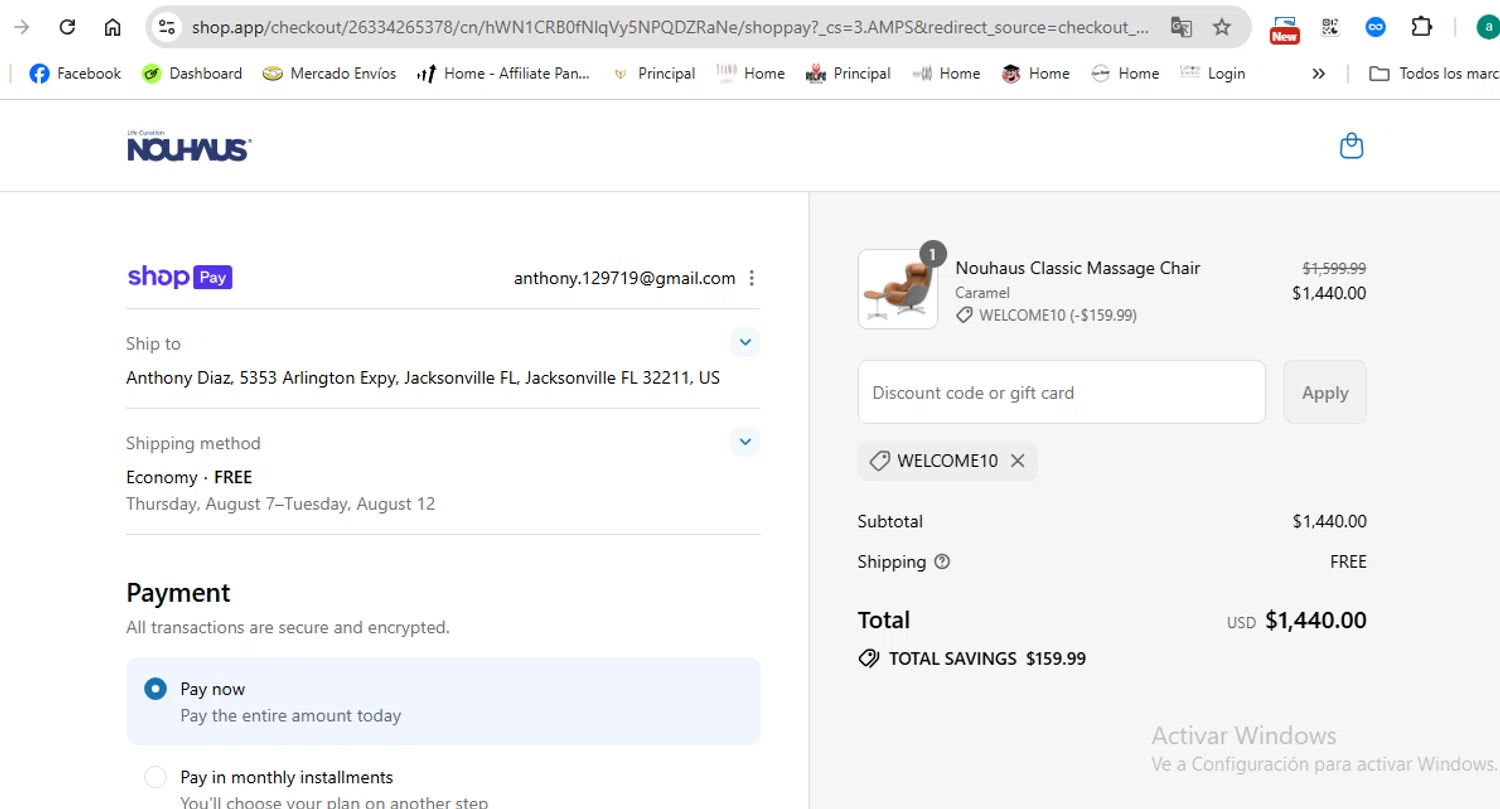Click the WELCOME10 (-$159.99) product discount label
This screenshot has width=1500, height=809.
pyautogui.click(x=1046, y=315)
